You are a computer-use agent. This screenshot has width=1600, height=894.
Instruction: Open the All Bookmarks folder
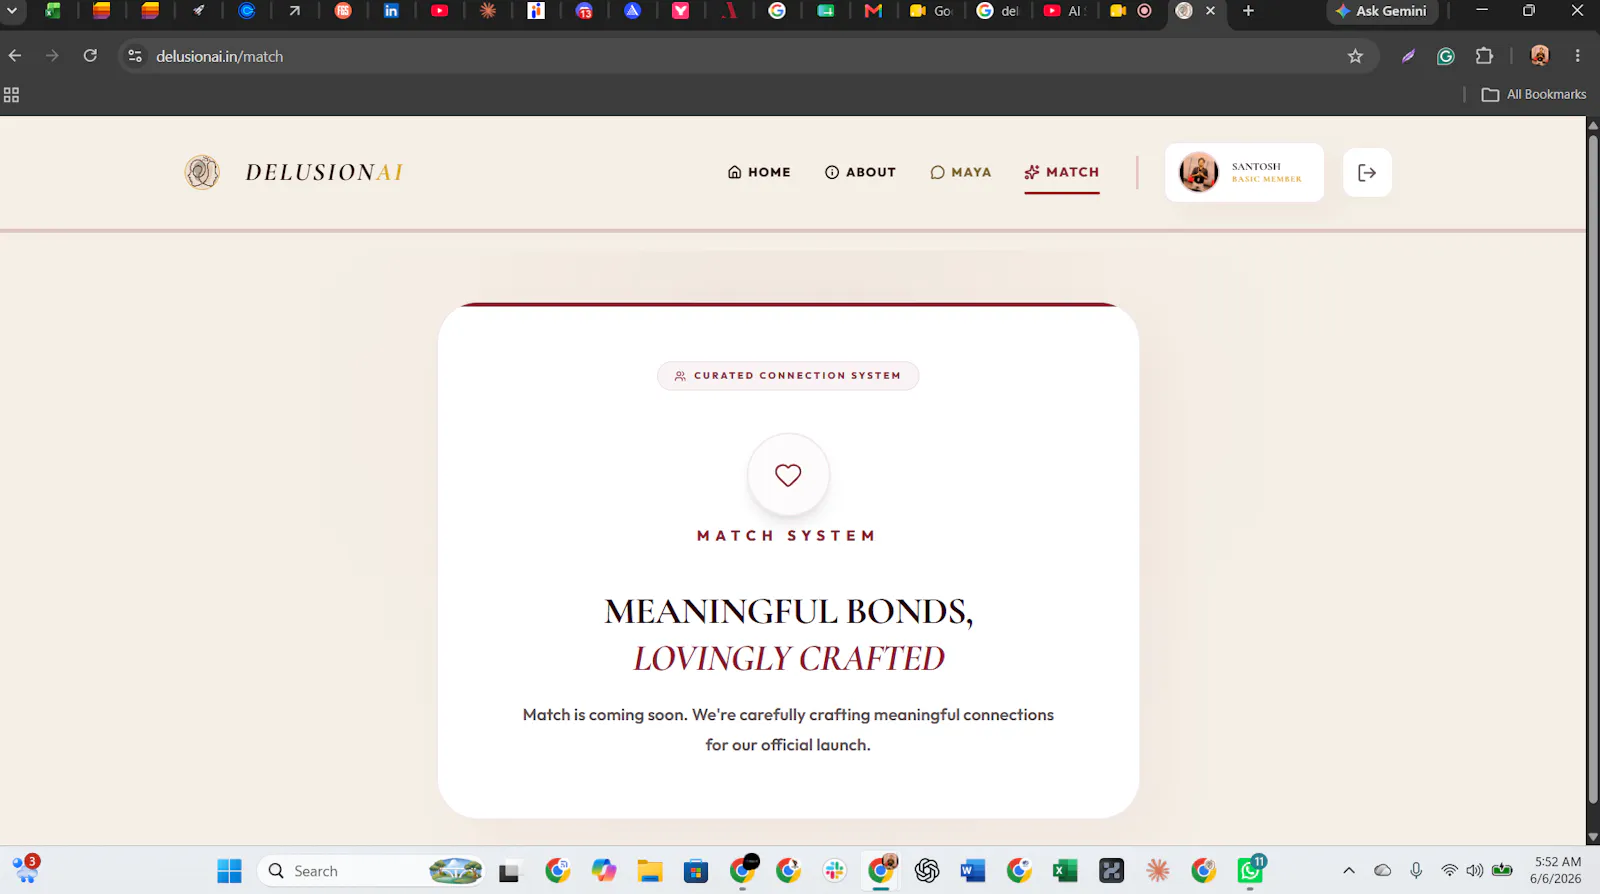click(1534, 94)
